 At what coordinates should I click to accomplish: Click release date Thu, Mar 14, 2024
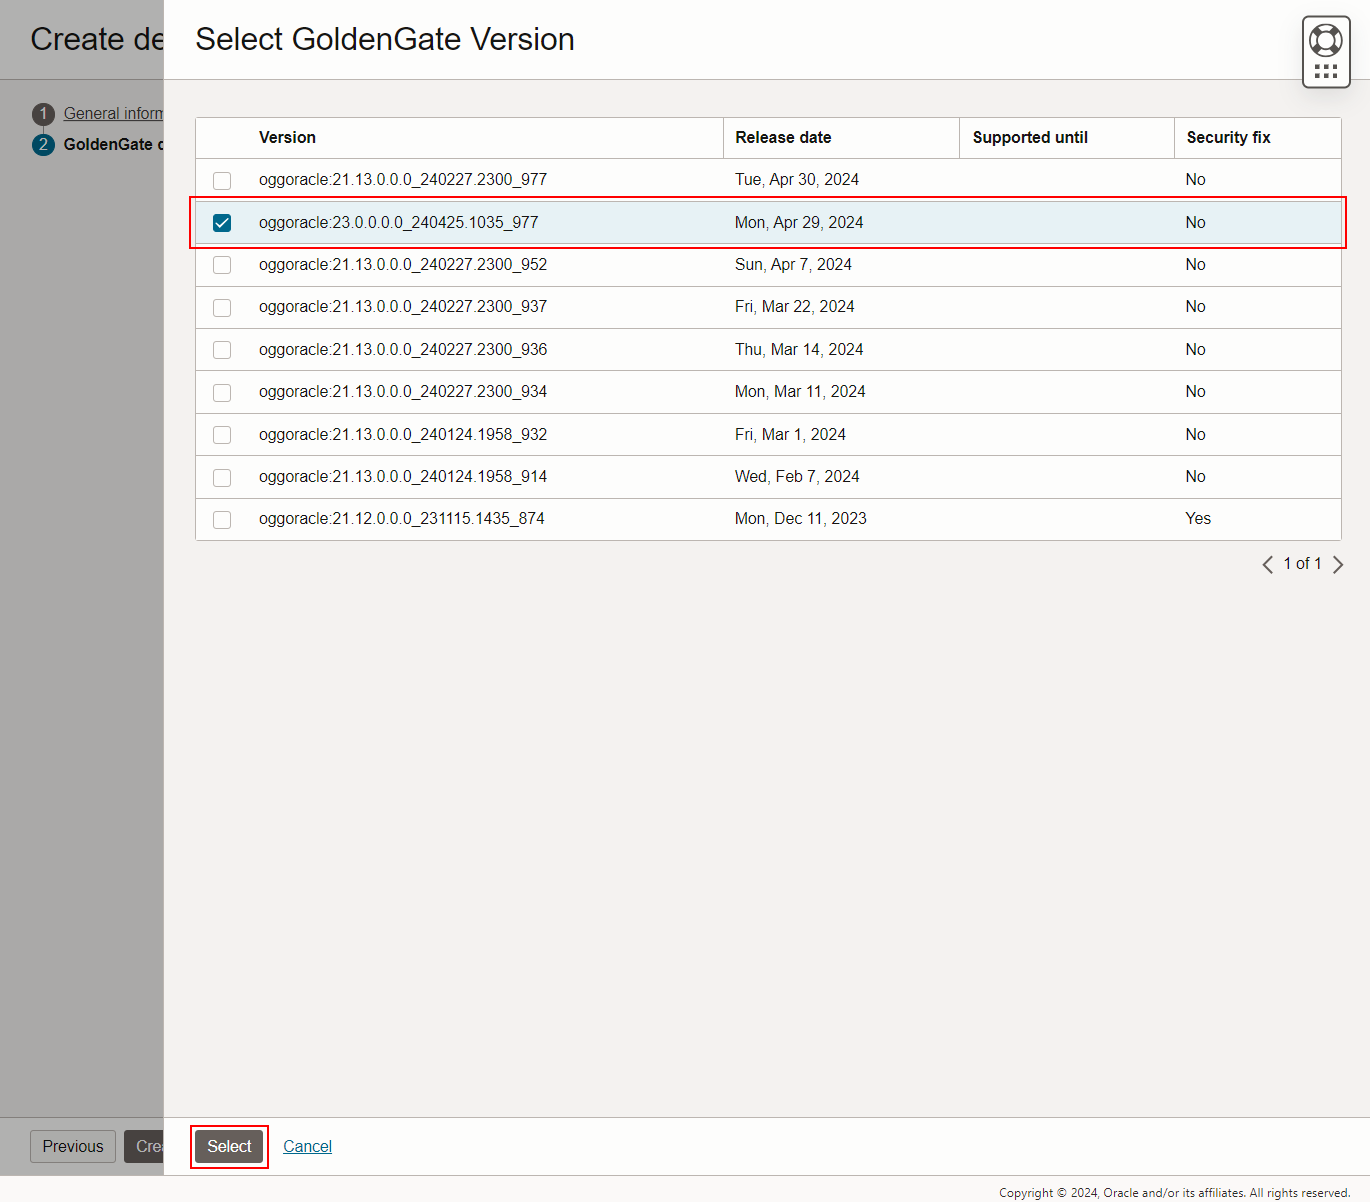point(799,349)
